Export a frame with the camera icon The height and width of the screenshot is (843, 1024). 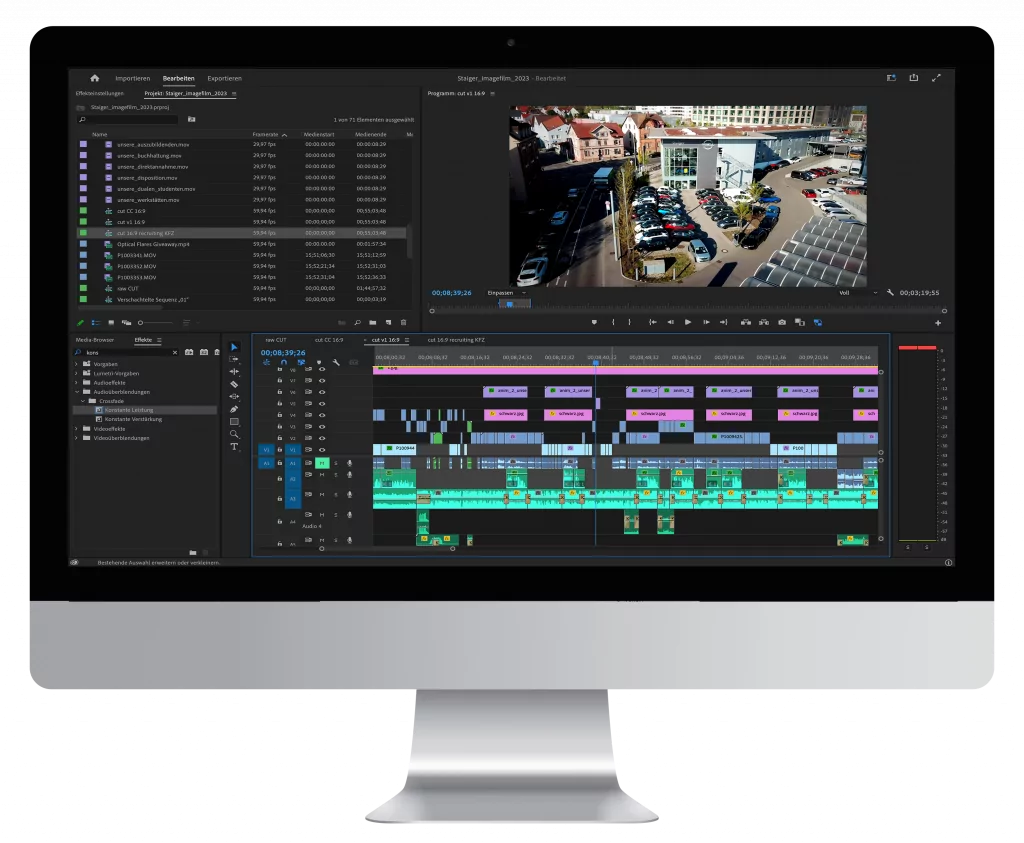[782, 322]
